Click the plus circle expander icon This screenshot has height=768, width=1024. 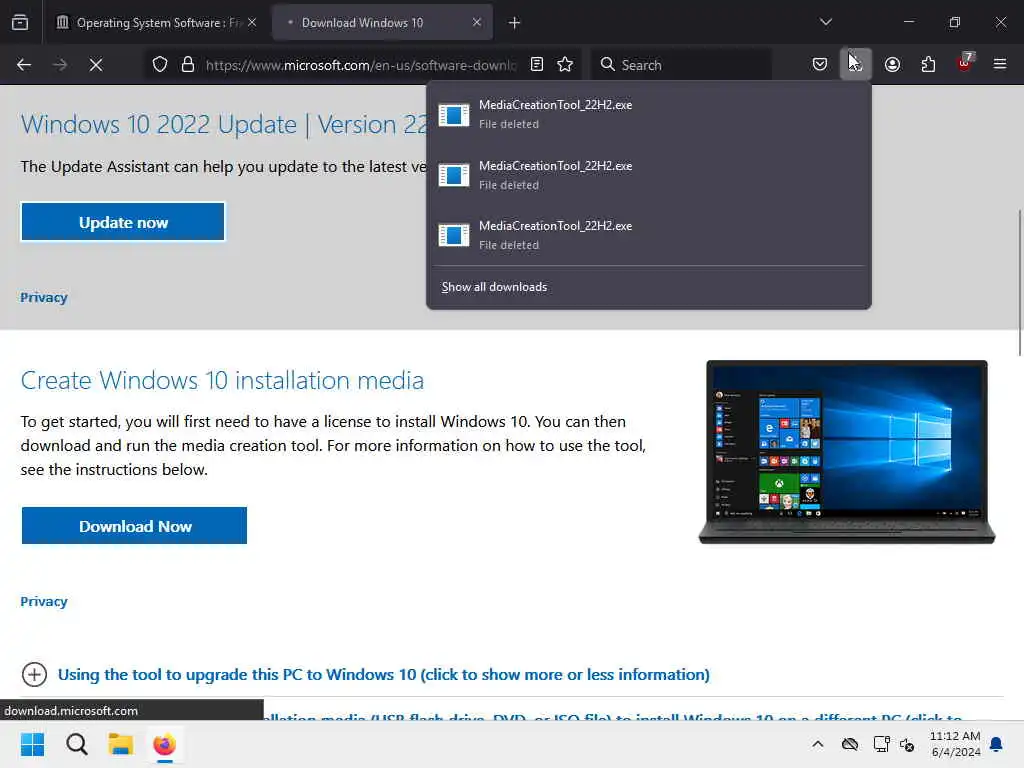[x=34, y=675]
